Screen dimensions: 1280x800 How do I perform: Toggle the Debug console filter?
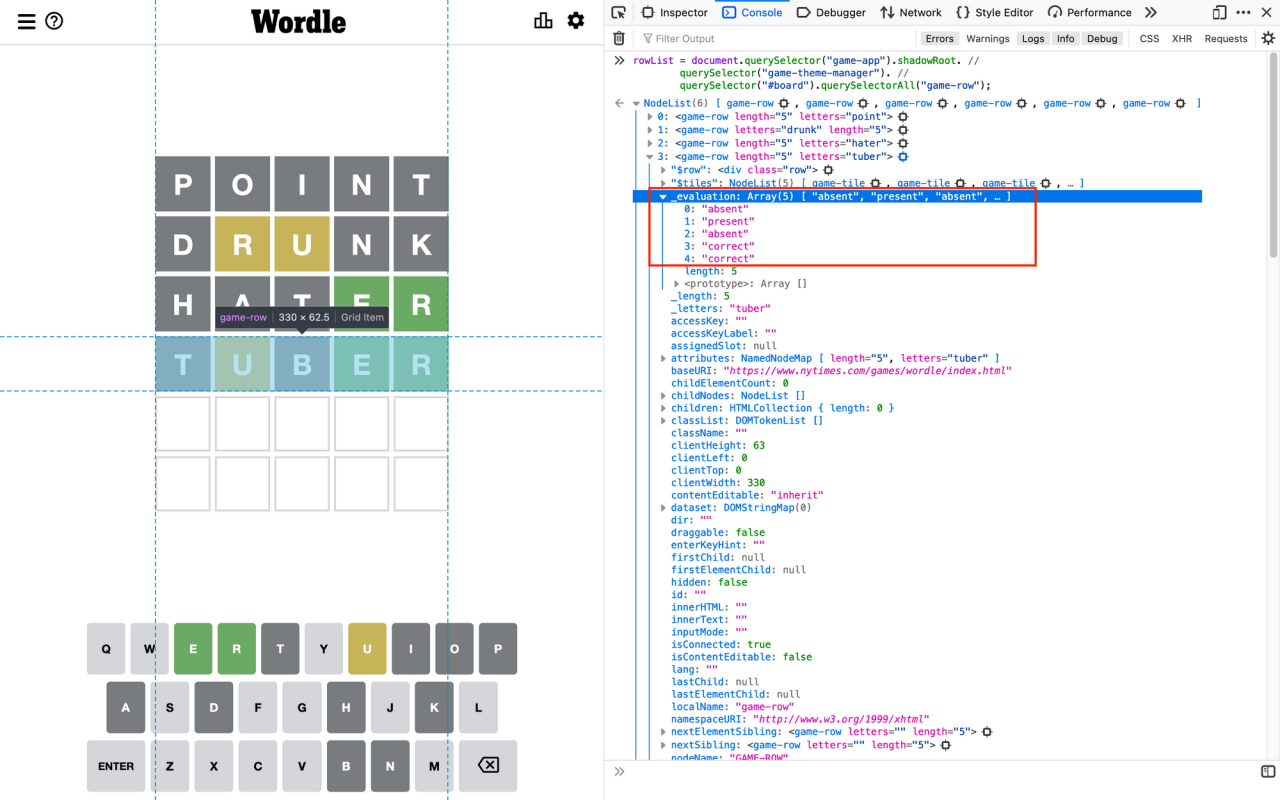[1102, 38]
